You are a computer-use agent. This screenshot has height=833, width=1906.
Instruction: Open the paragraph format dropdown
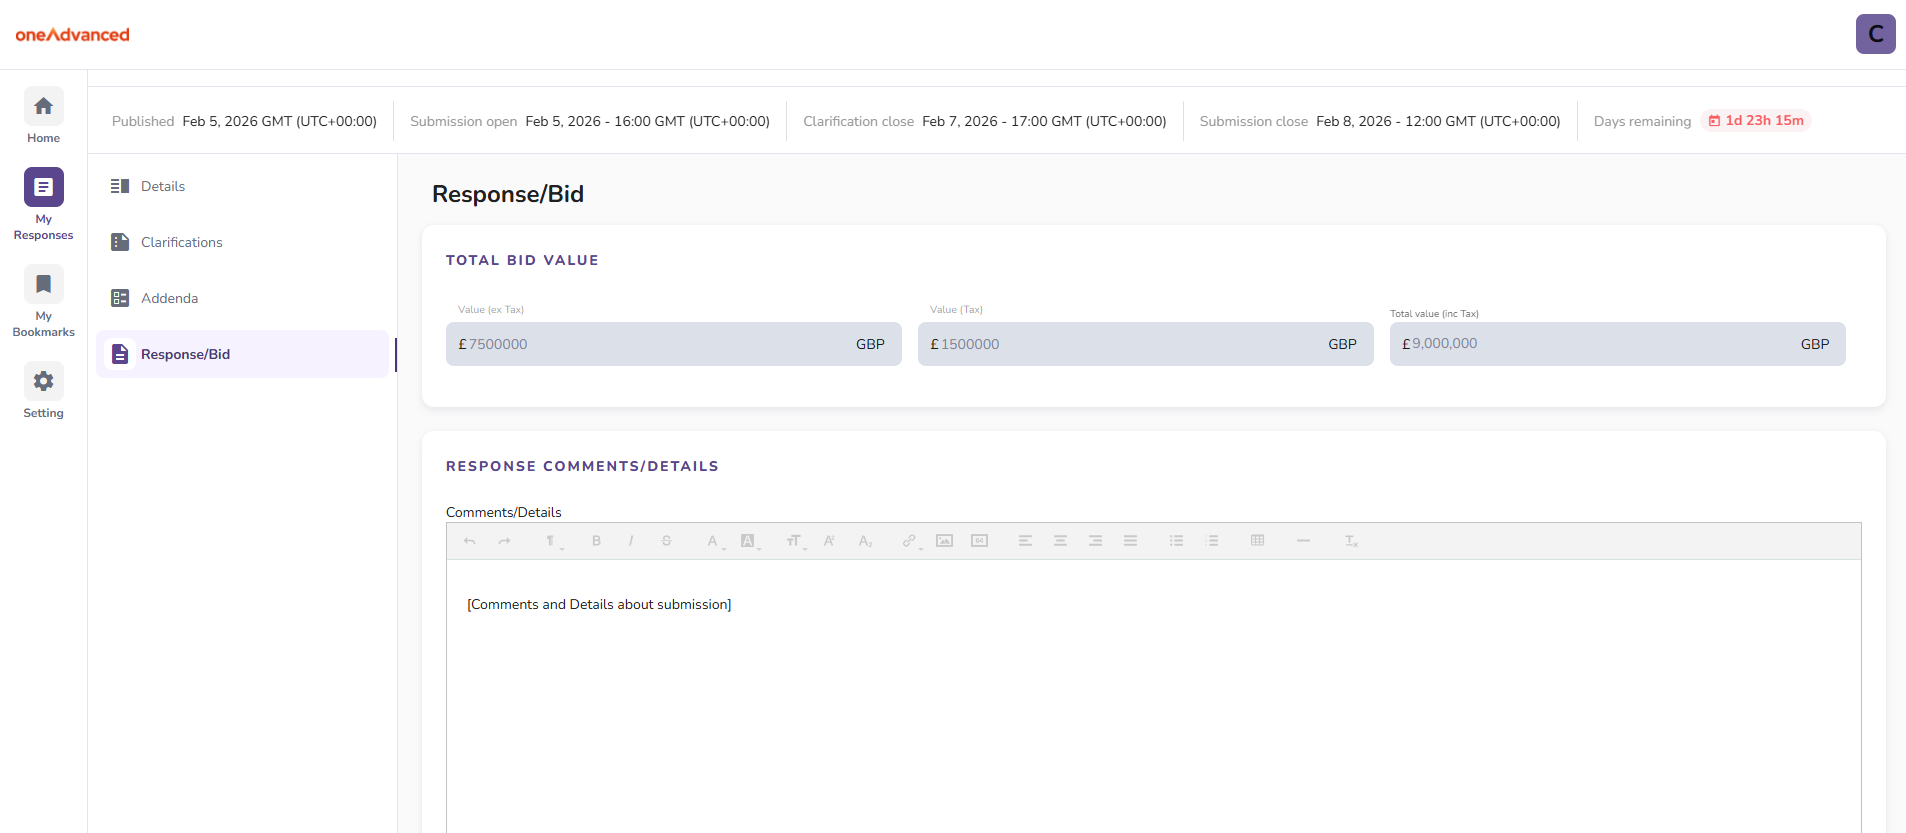click(552, 541)
